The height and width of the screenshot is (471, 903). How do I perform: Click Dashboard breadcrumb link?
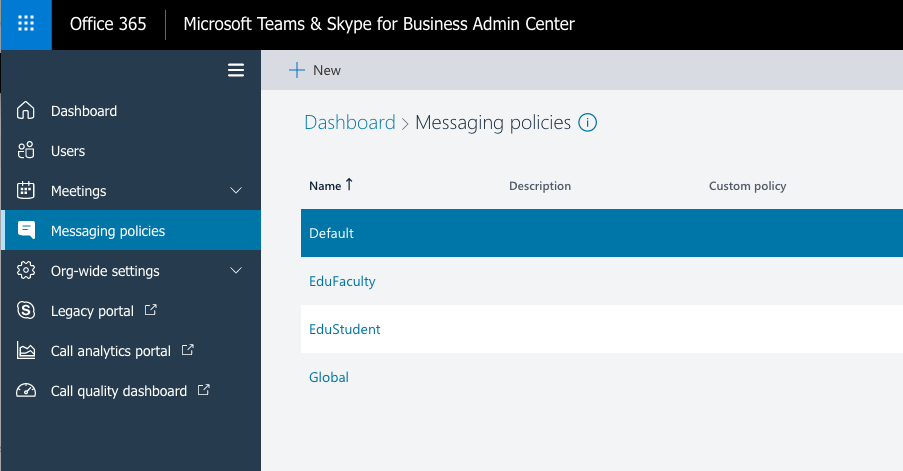pyautogui.click(x=350, y=123)
